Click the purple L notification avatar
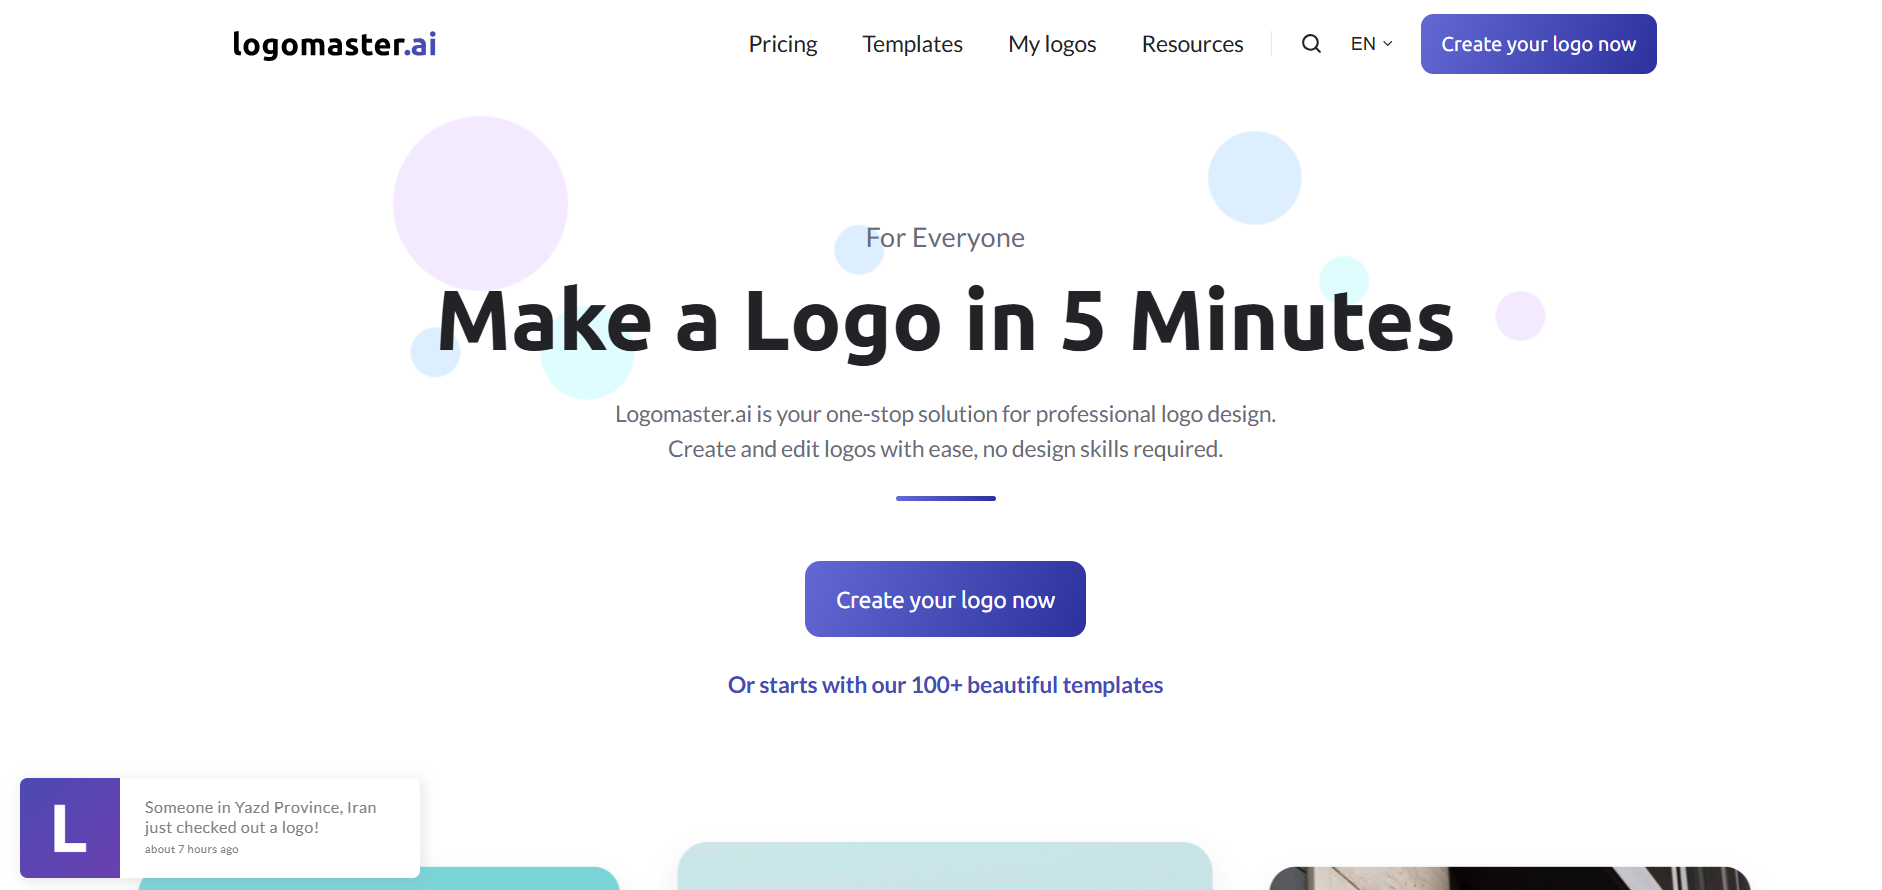 (70, 828)
